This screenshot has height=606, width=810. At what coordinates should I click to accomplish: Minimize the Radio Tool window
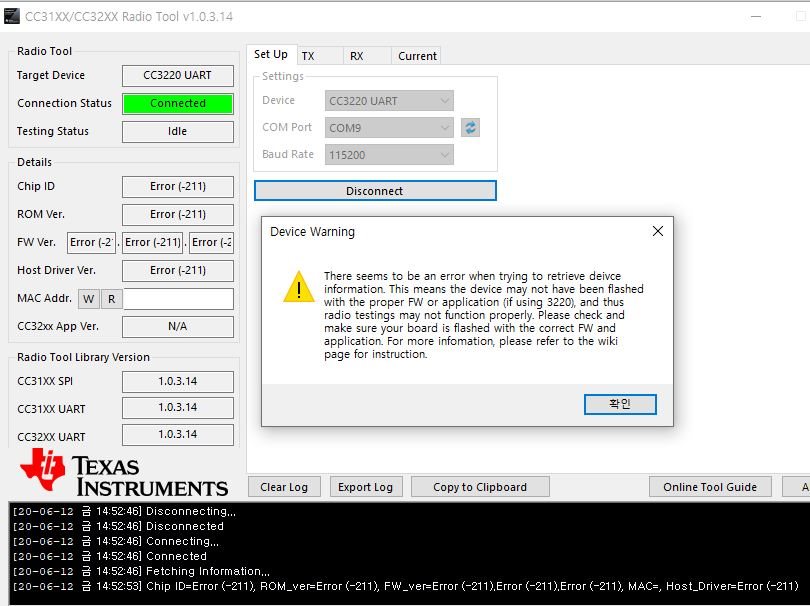[x=756, y=16]
